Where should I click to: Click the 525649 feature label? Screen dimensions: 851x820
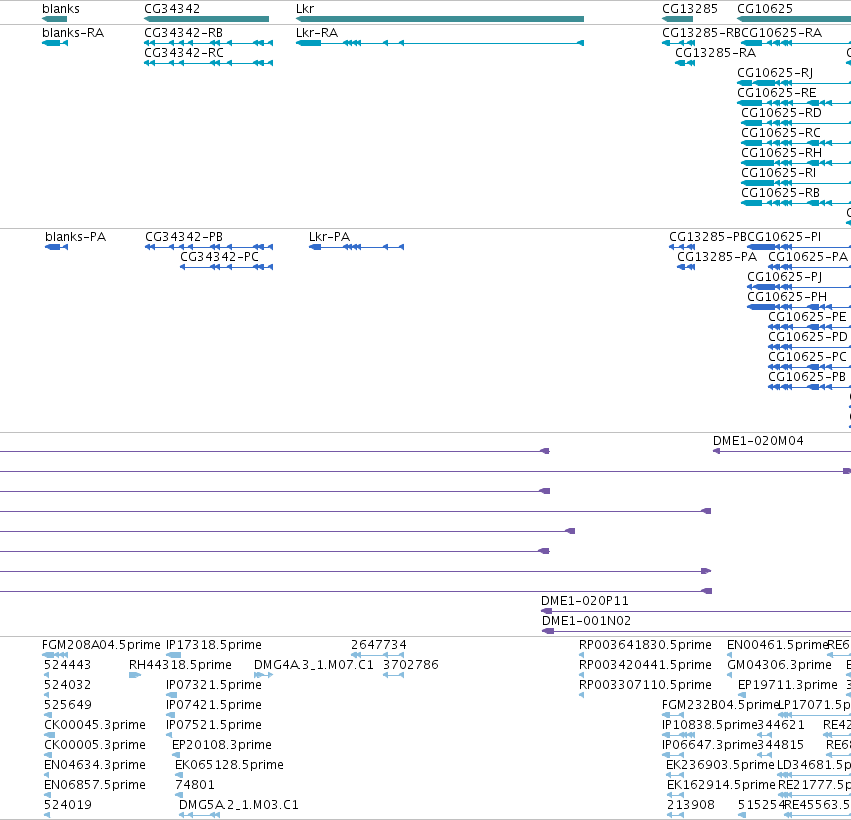click(x=67, y=705)
